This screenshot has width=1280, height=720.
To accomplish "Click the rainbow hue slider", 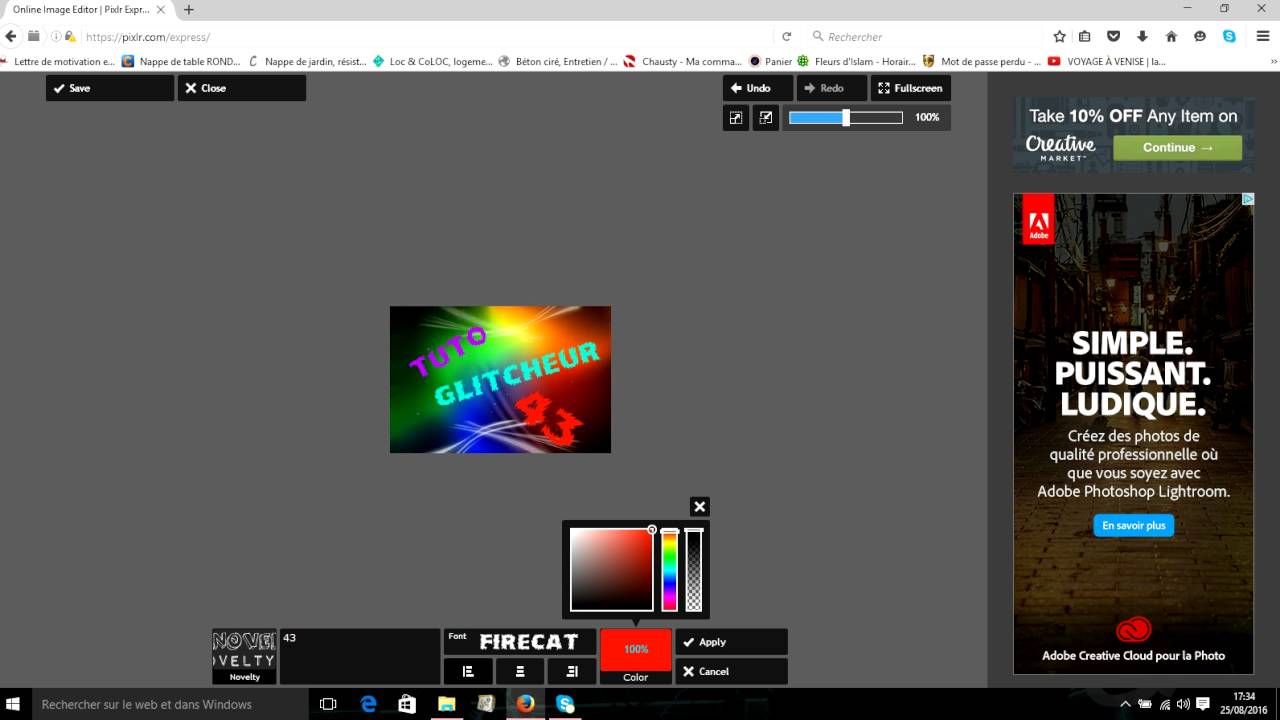I will [x=670, y=569].
